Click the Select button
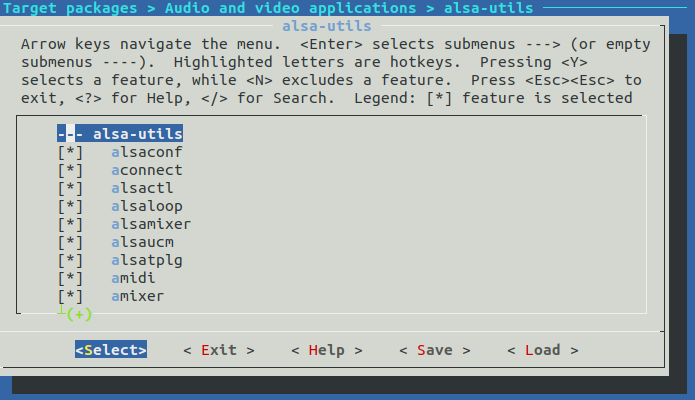The width and height of the screenshot is (695, 400). tap(111, 350)
